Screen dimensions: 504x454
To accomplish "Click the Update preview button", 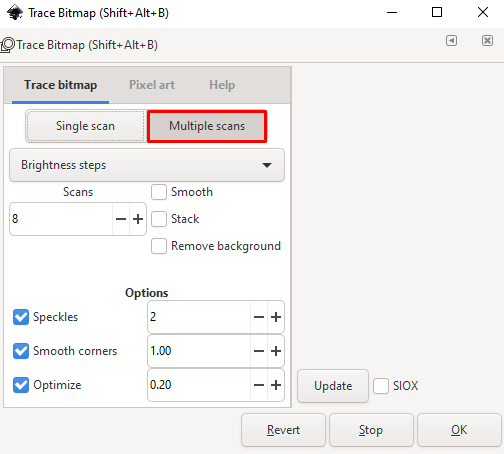I will (x=333, y=386).
